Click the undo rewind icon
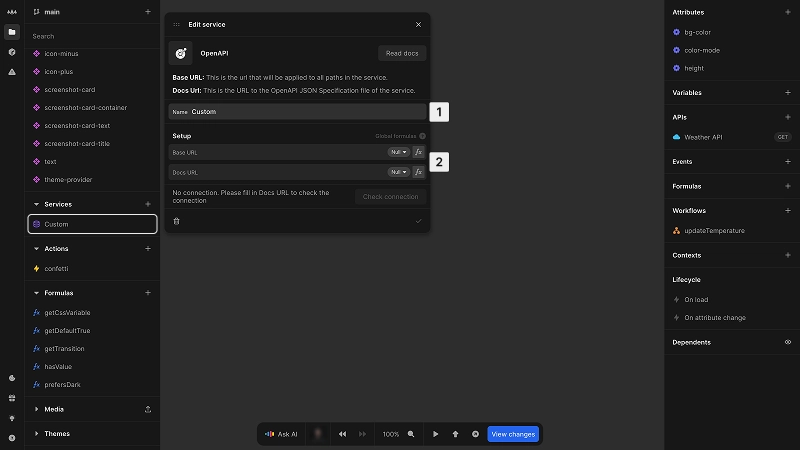 pyautogui.click(x=342, y=434)
